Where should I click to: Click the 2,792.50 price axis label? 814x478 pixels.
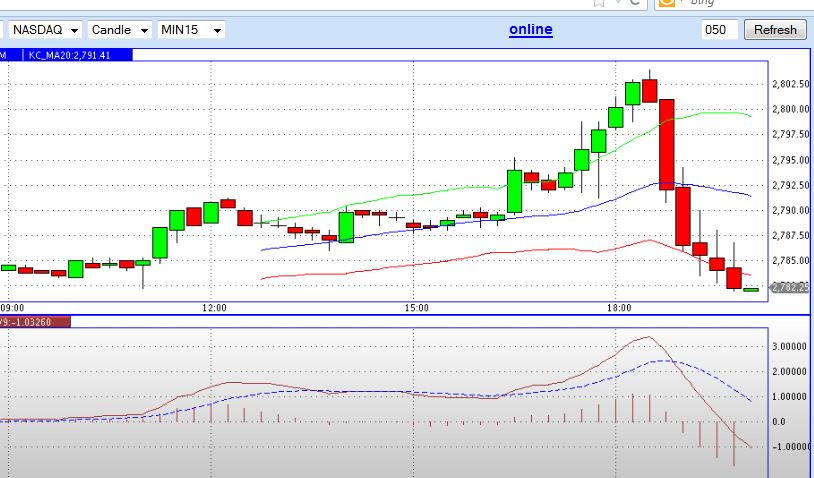tap(791, 185)
